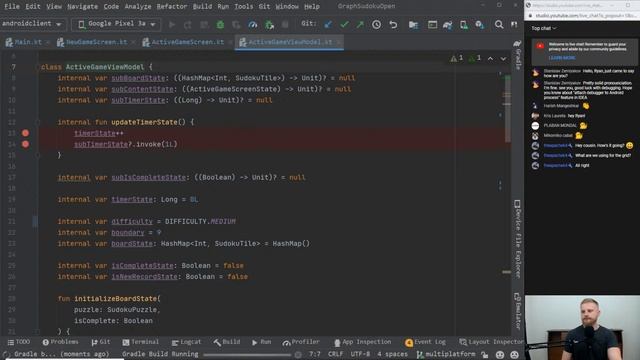This screenshot has height=360, width=640.
Task: Click the sad face feedback icon
Action: coord(514,355)
